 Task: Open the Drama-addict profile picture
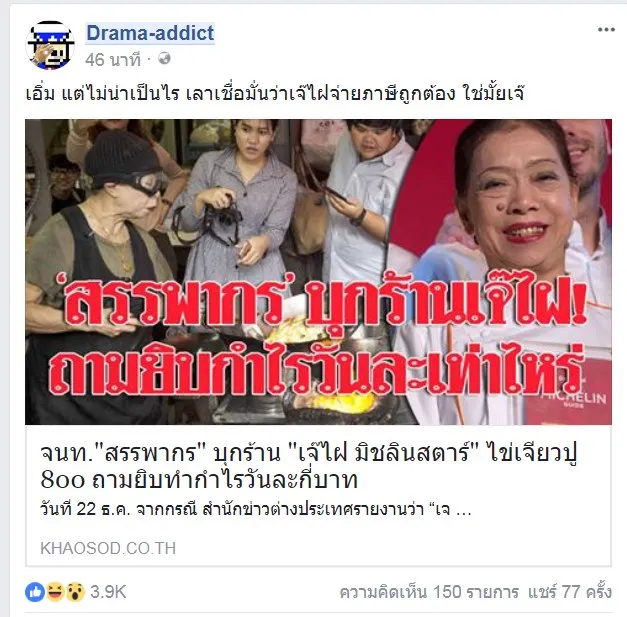click(x=50, y=45)
